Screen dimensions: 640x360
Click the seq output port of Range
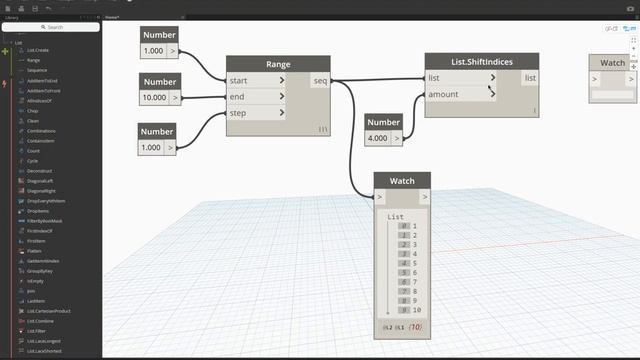320,81
